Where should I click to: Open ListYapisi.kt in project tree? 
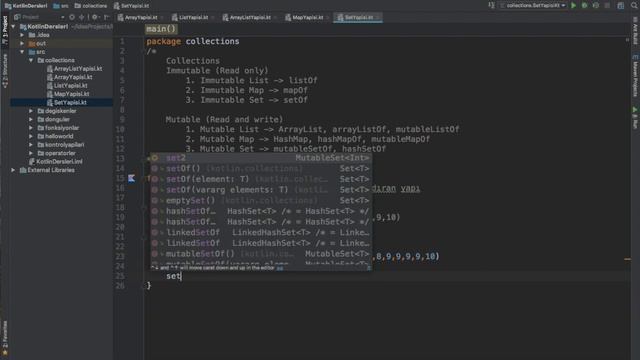(x=67, y=86)
